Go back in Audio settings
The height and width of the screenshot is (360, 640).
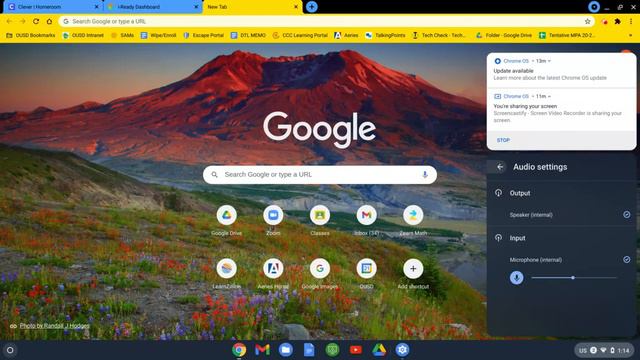[500, 167]
